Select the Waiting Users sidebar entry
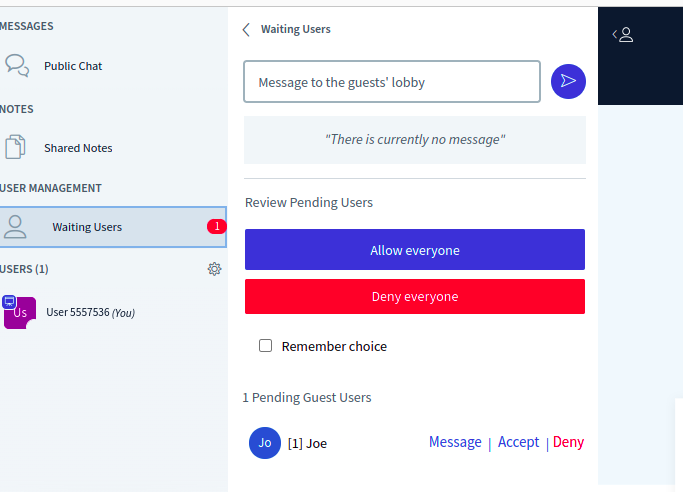The width and height of the screenshot is (683, 492). tap(113, 227)
